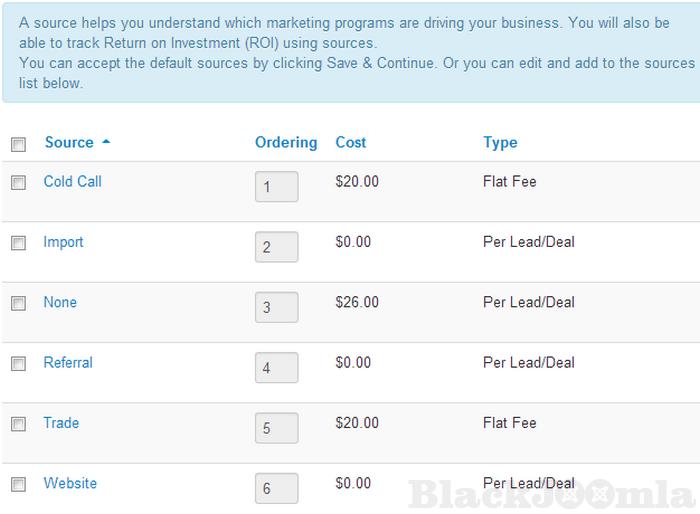Open the Trade source link
The image size is (700, 514).
point(61,423)
